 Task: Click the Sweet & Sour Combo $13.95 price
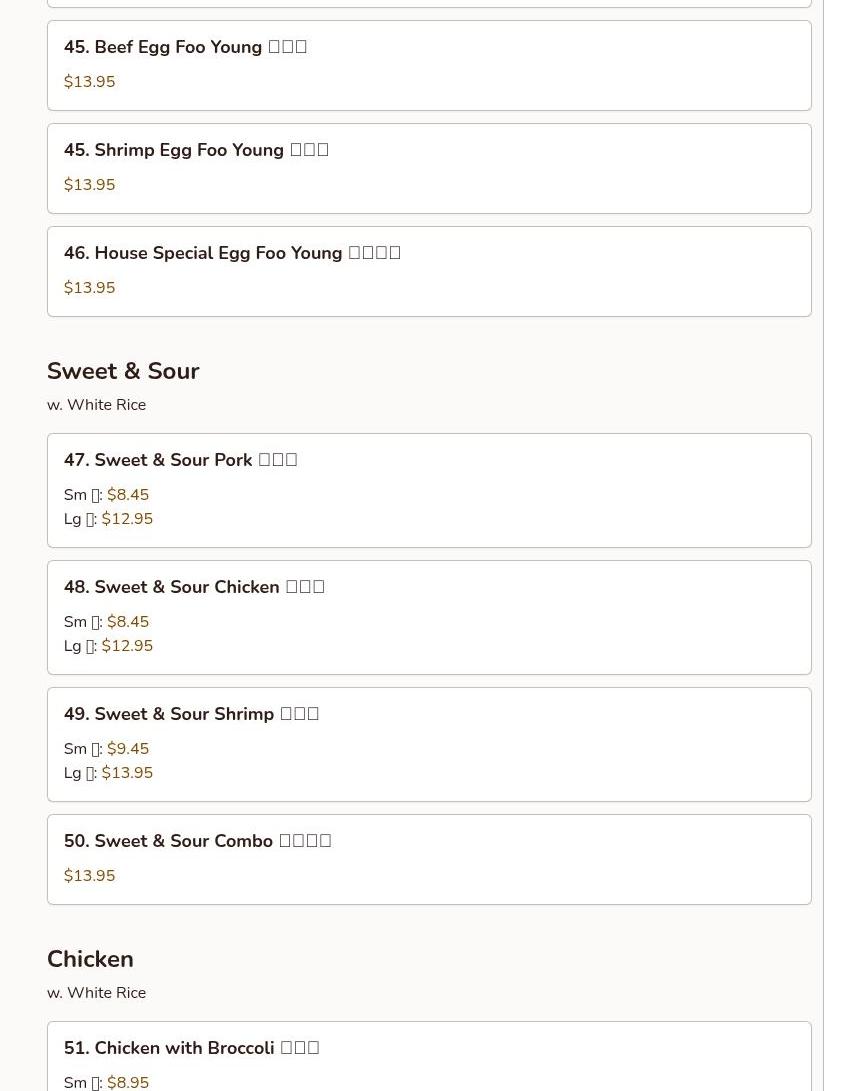[x=89, y=876]
